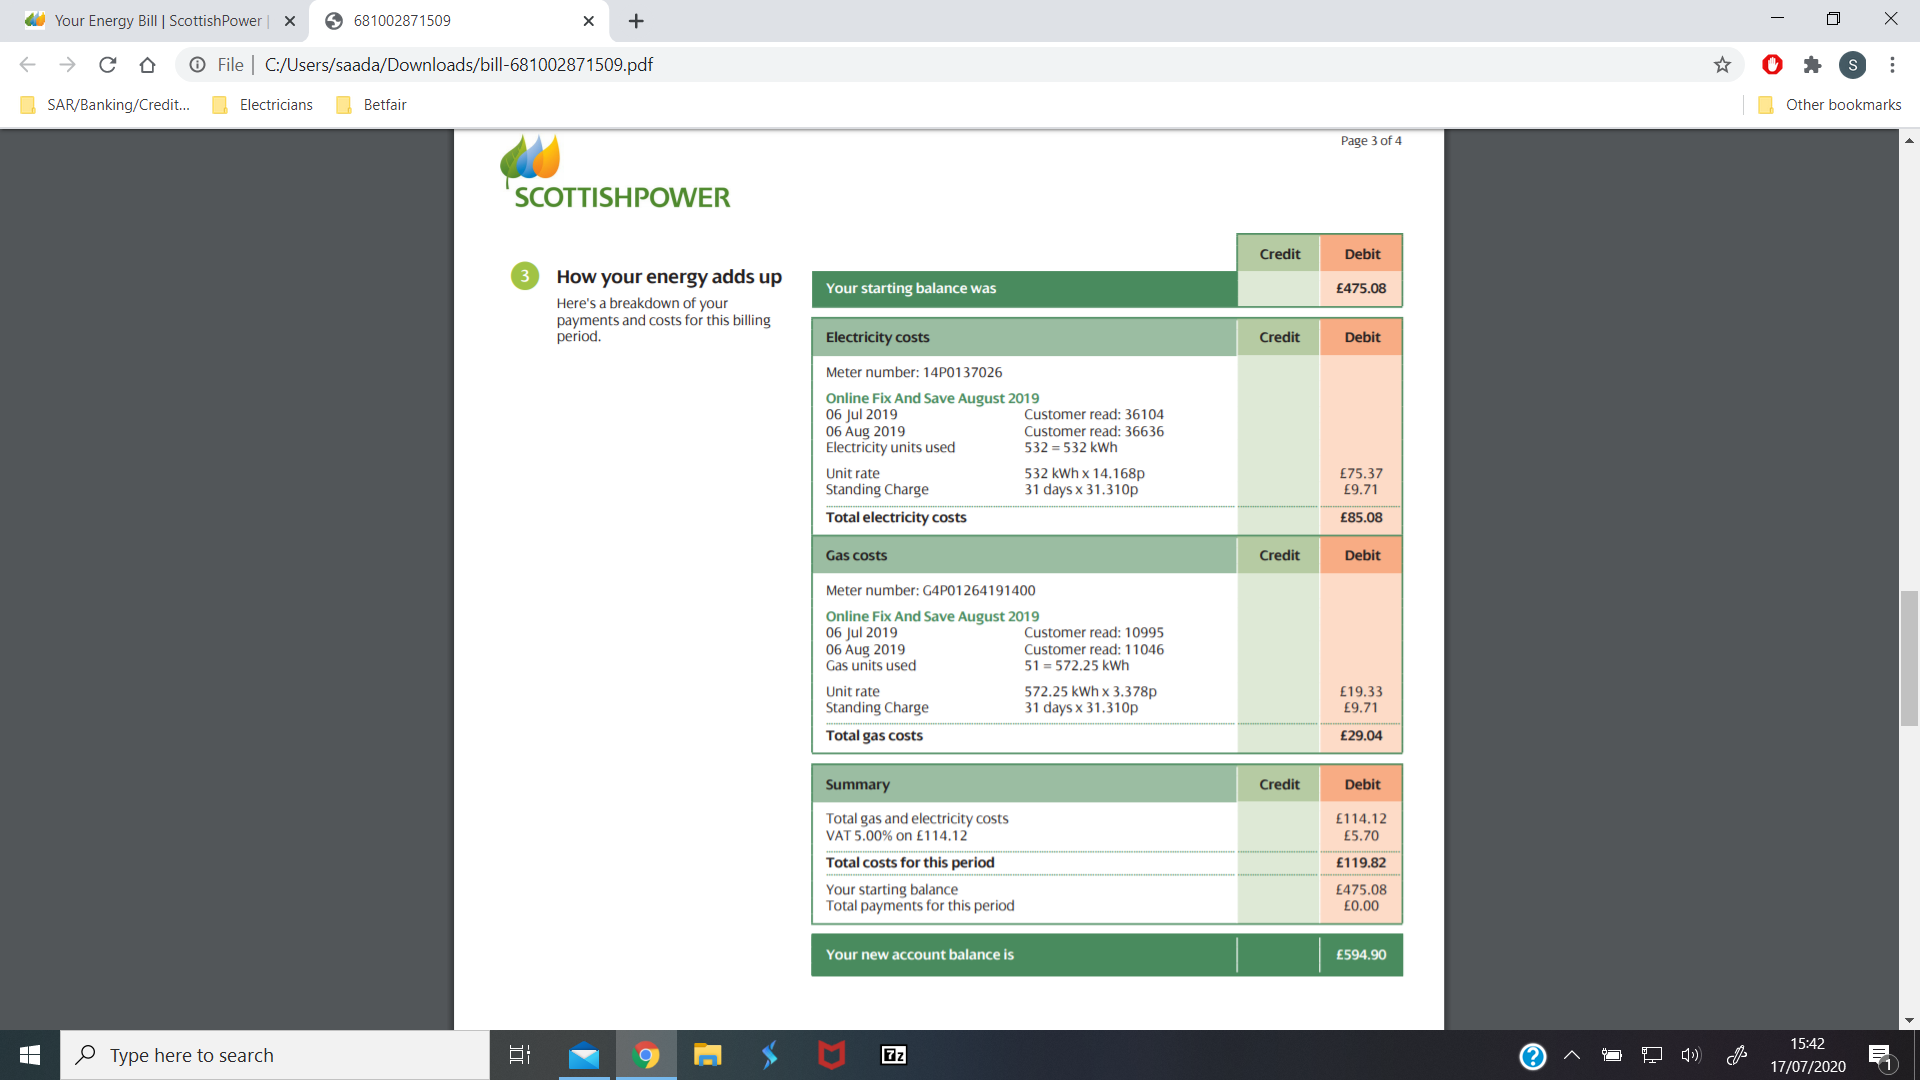The width and height of the screenshot is (1920, 1080).
Task: Close the 681002871509 PDF tab
Action: point(588,21)
